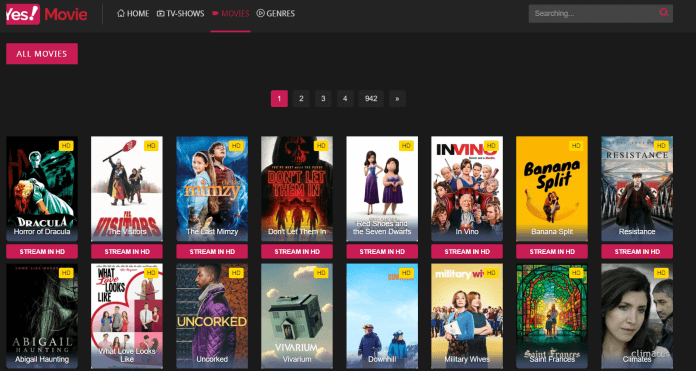
Task: Go to the TV-SHOWS section
Action: pyautogui.click(x=181, y=14)
